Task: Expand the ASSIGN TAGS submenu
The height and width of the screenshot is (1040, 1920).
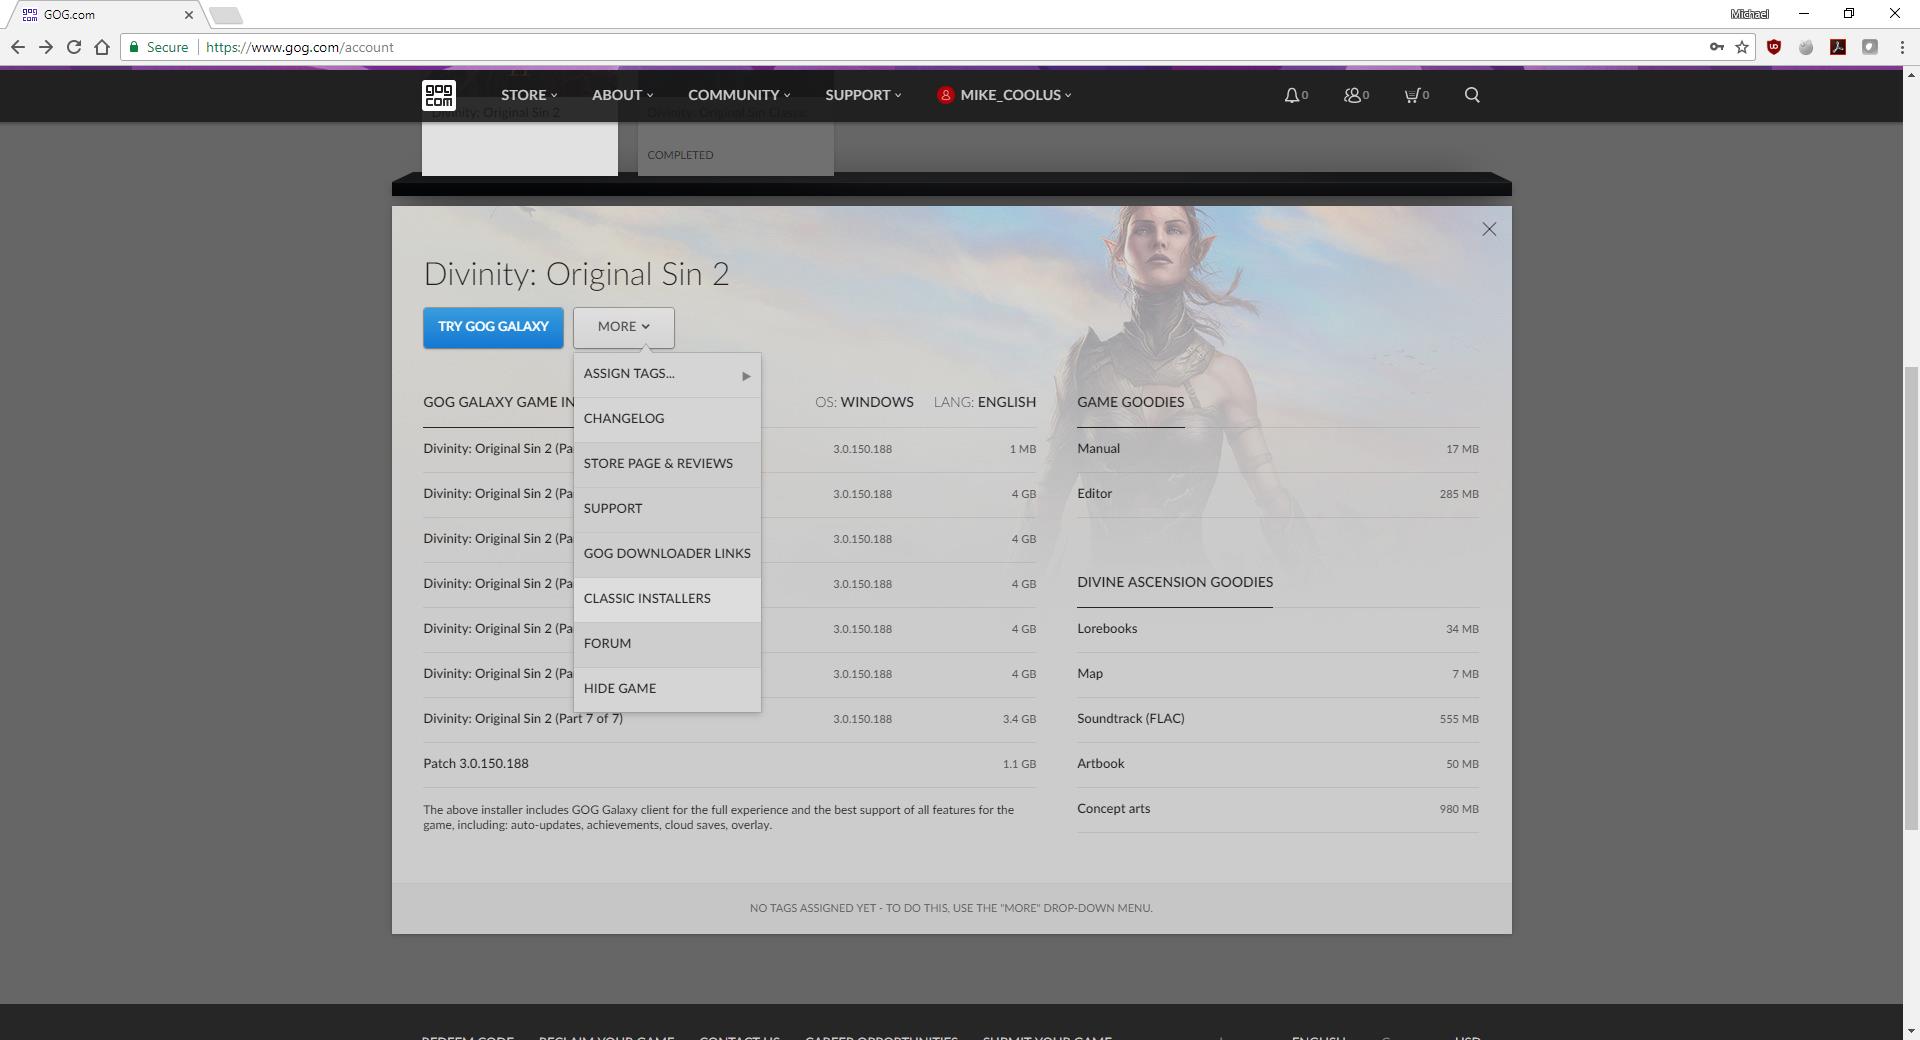Action: (667, 374)
